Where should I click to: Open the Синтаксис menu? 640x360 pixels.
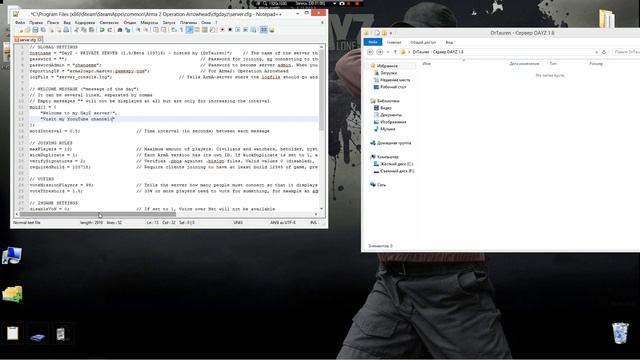pos(109,22)
